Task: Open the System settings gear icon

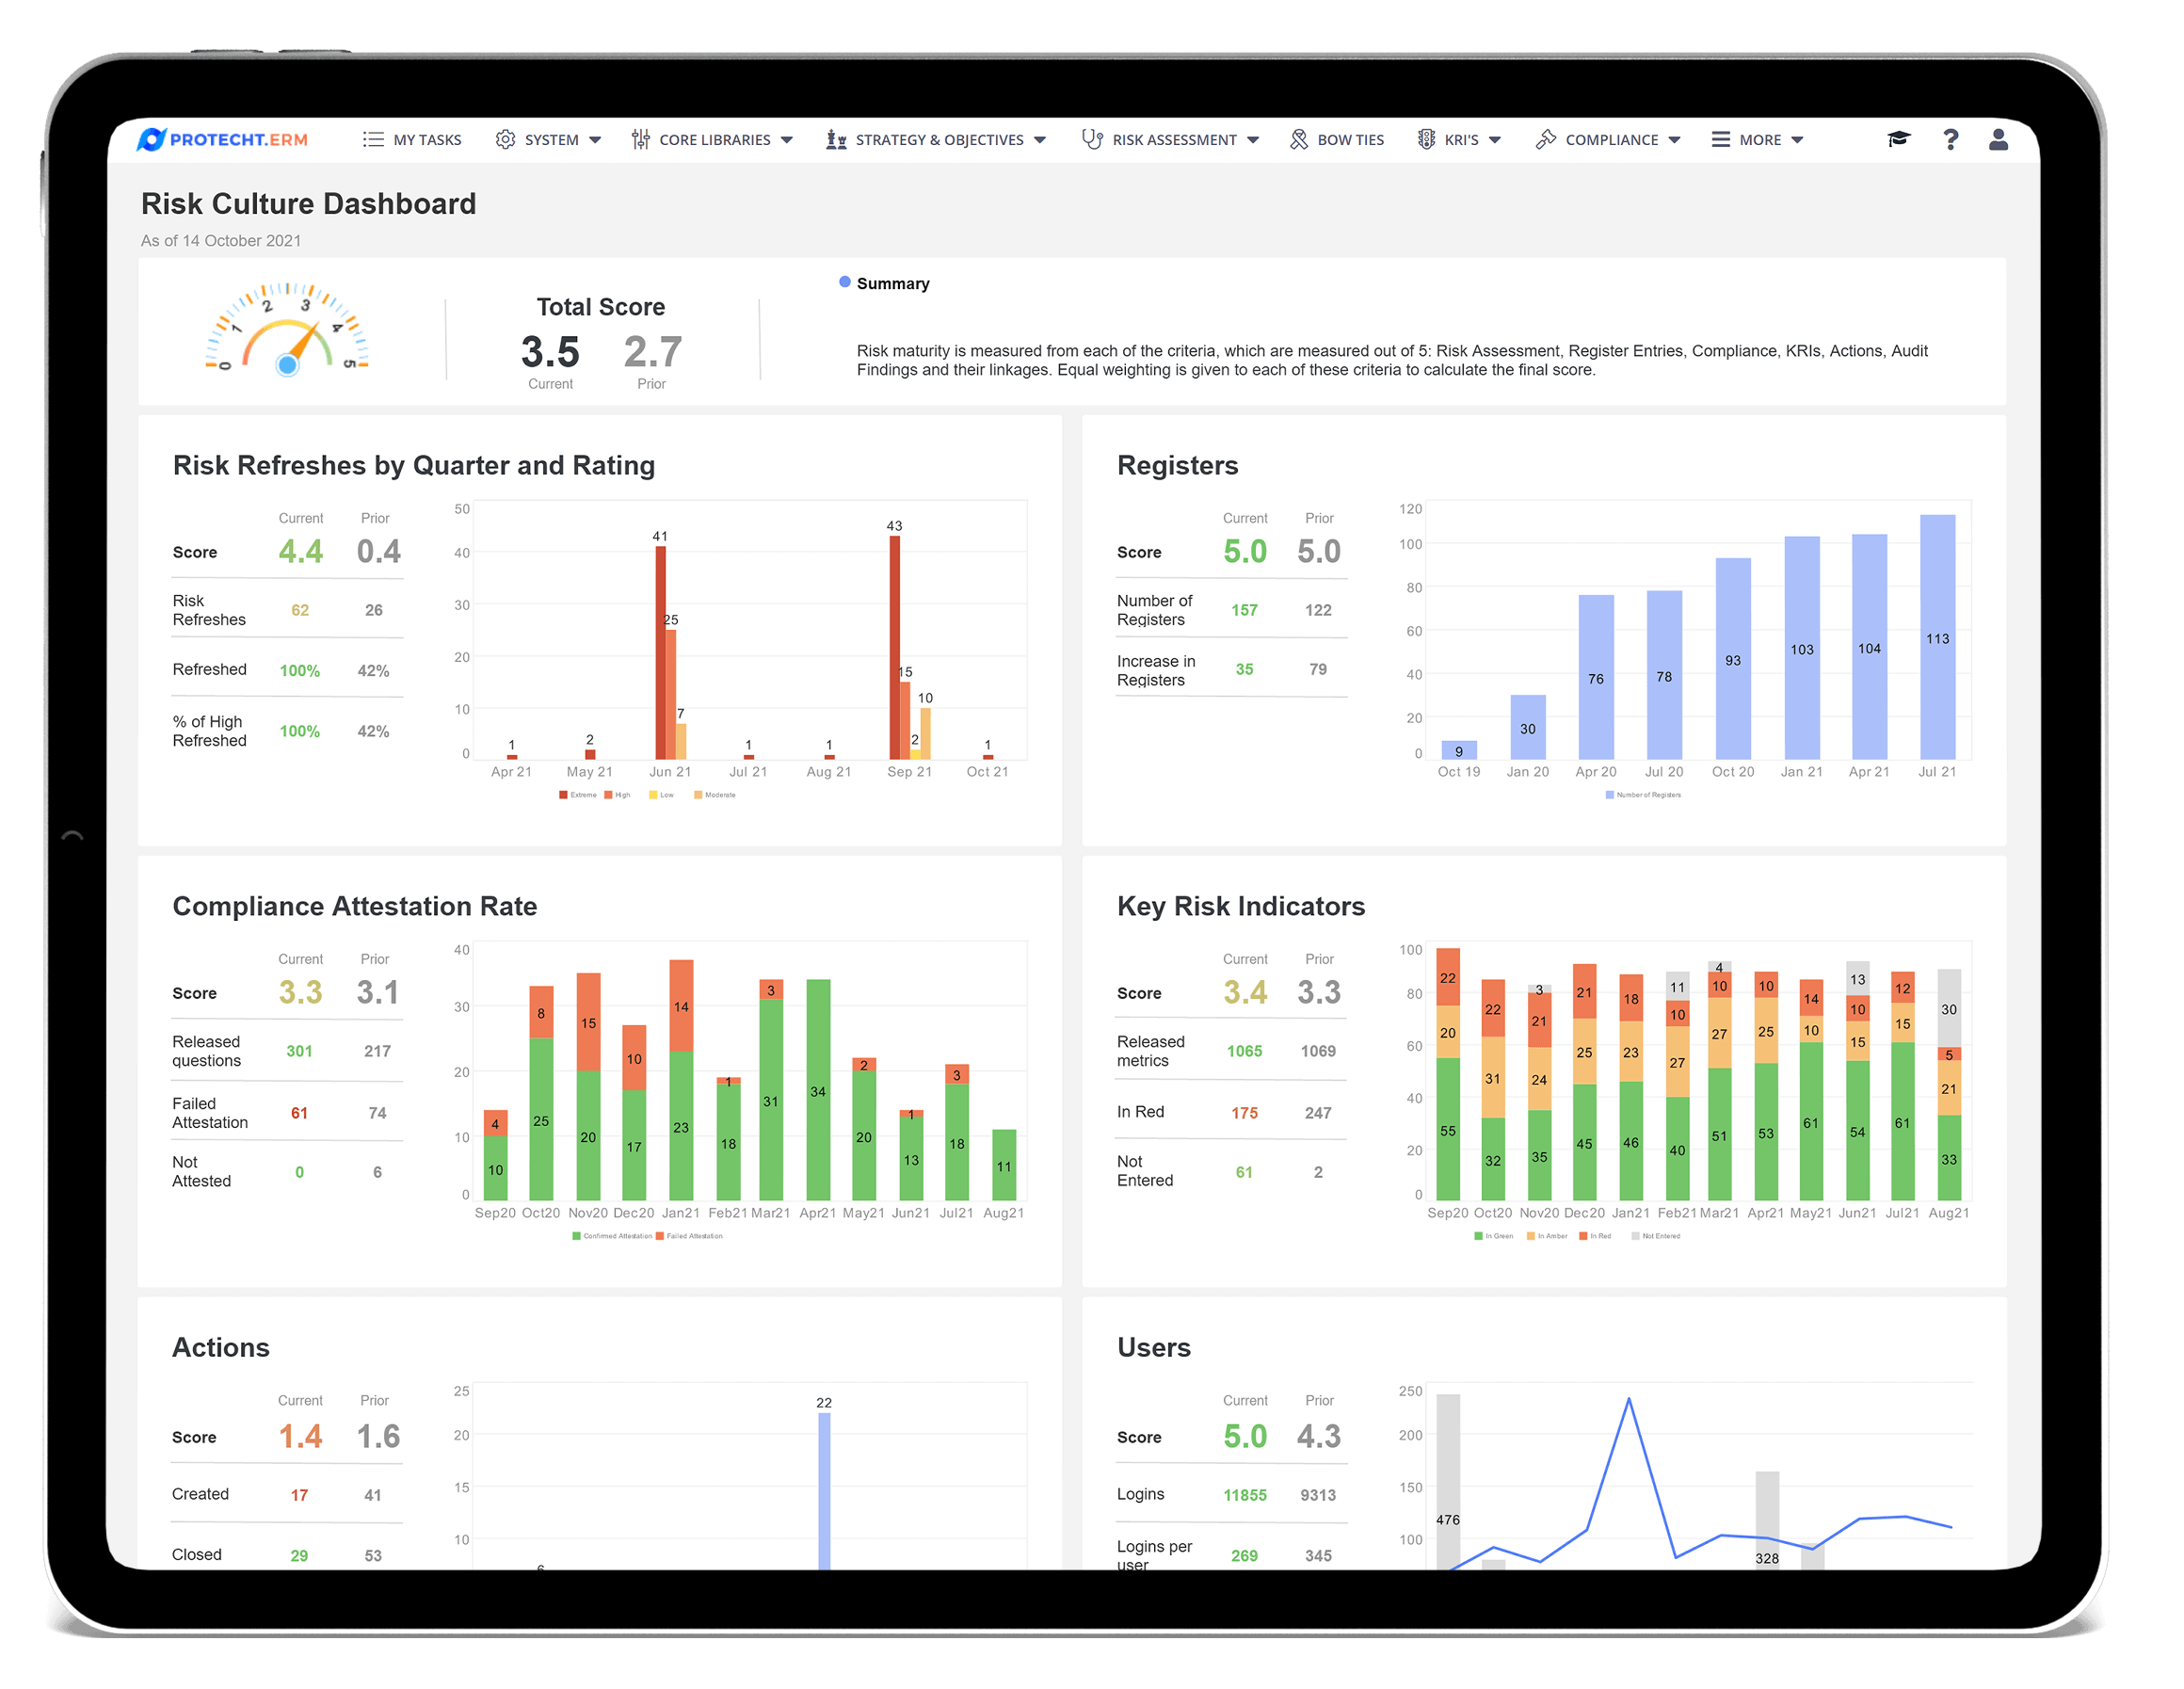Action: tap(506, 140)
